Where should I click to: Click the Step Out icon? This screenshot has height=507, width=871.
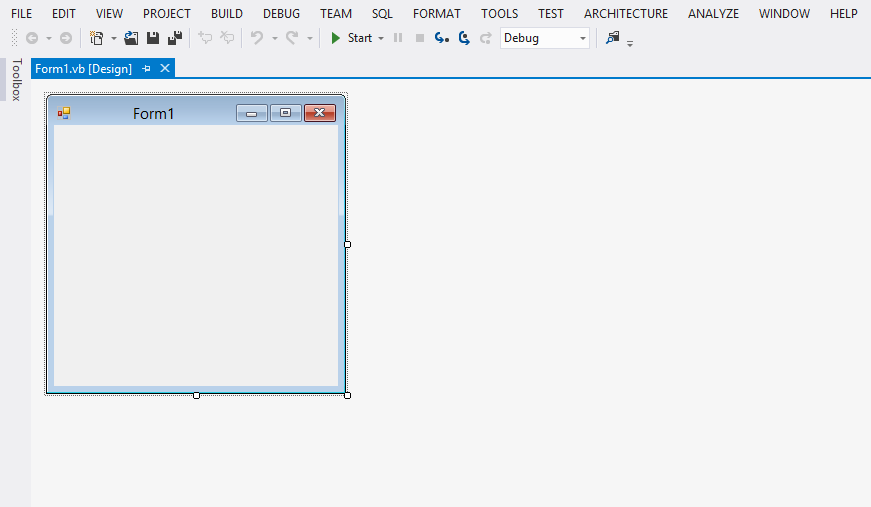click(x=485, y=38)
